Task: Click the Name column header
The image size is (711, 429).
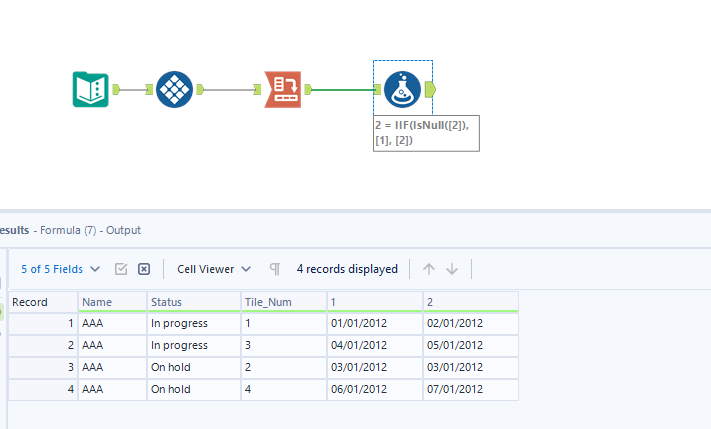Action: click(x=112, y=301)
